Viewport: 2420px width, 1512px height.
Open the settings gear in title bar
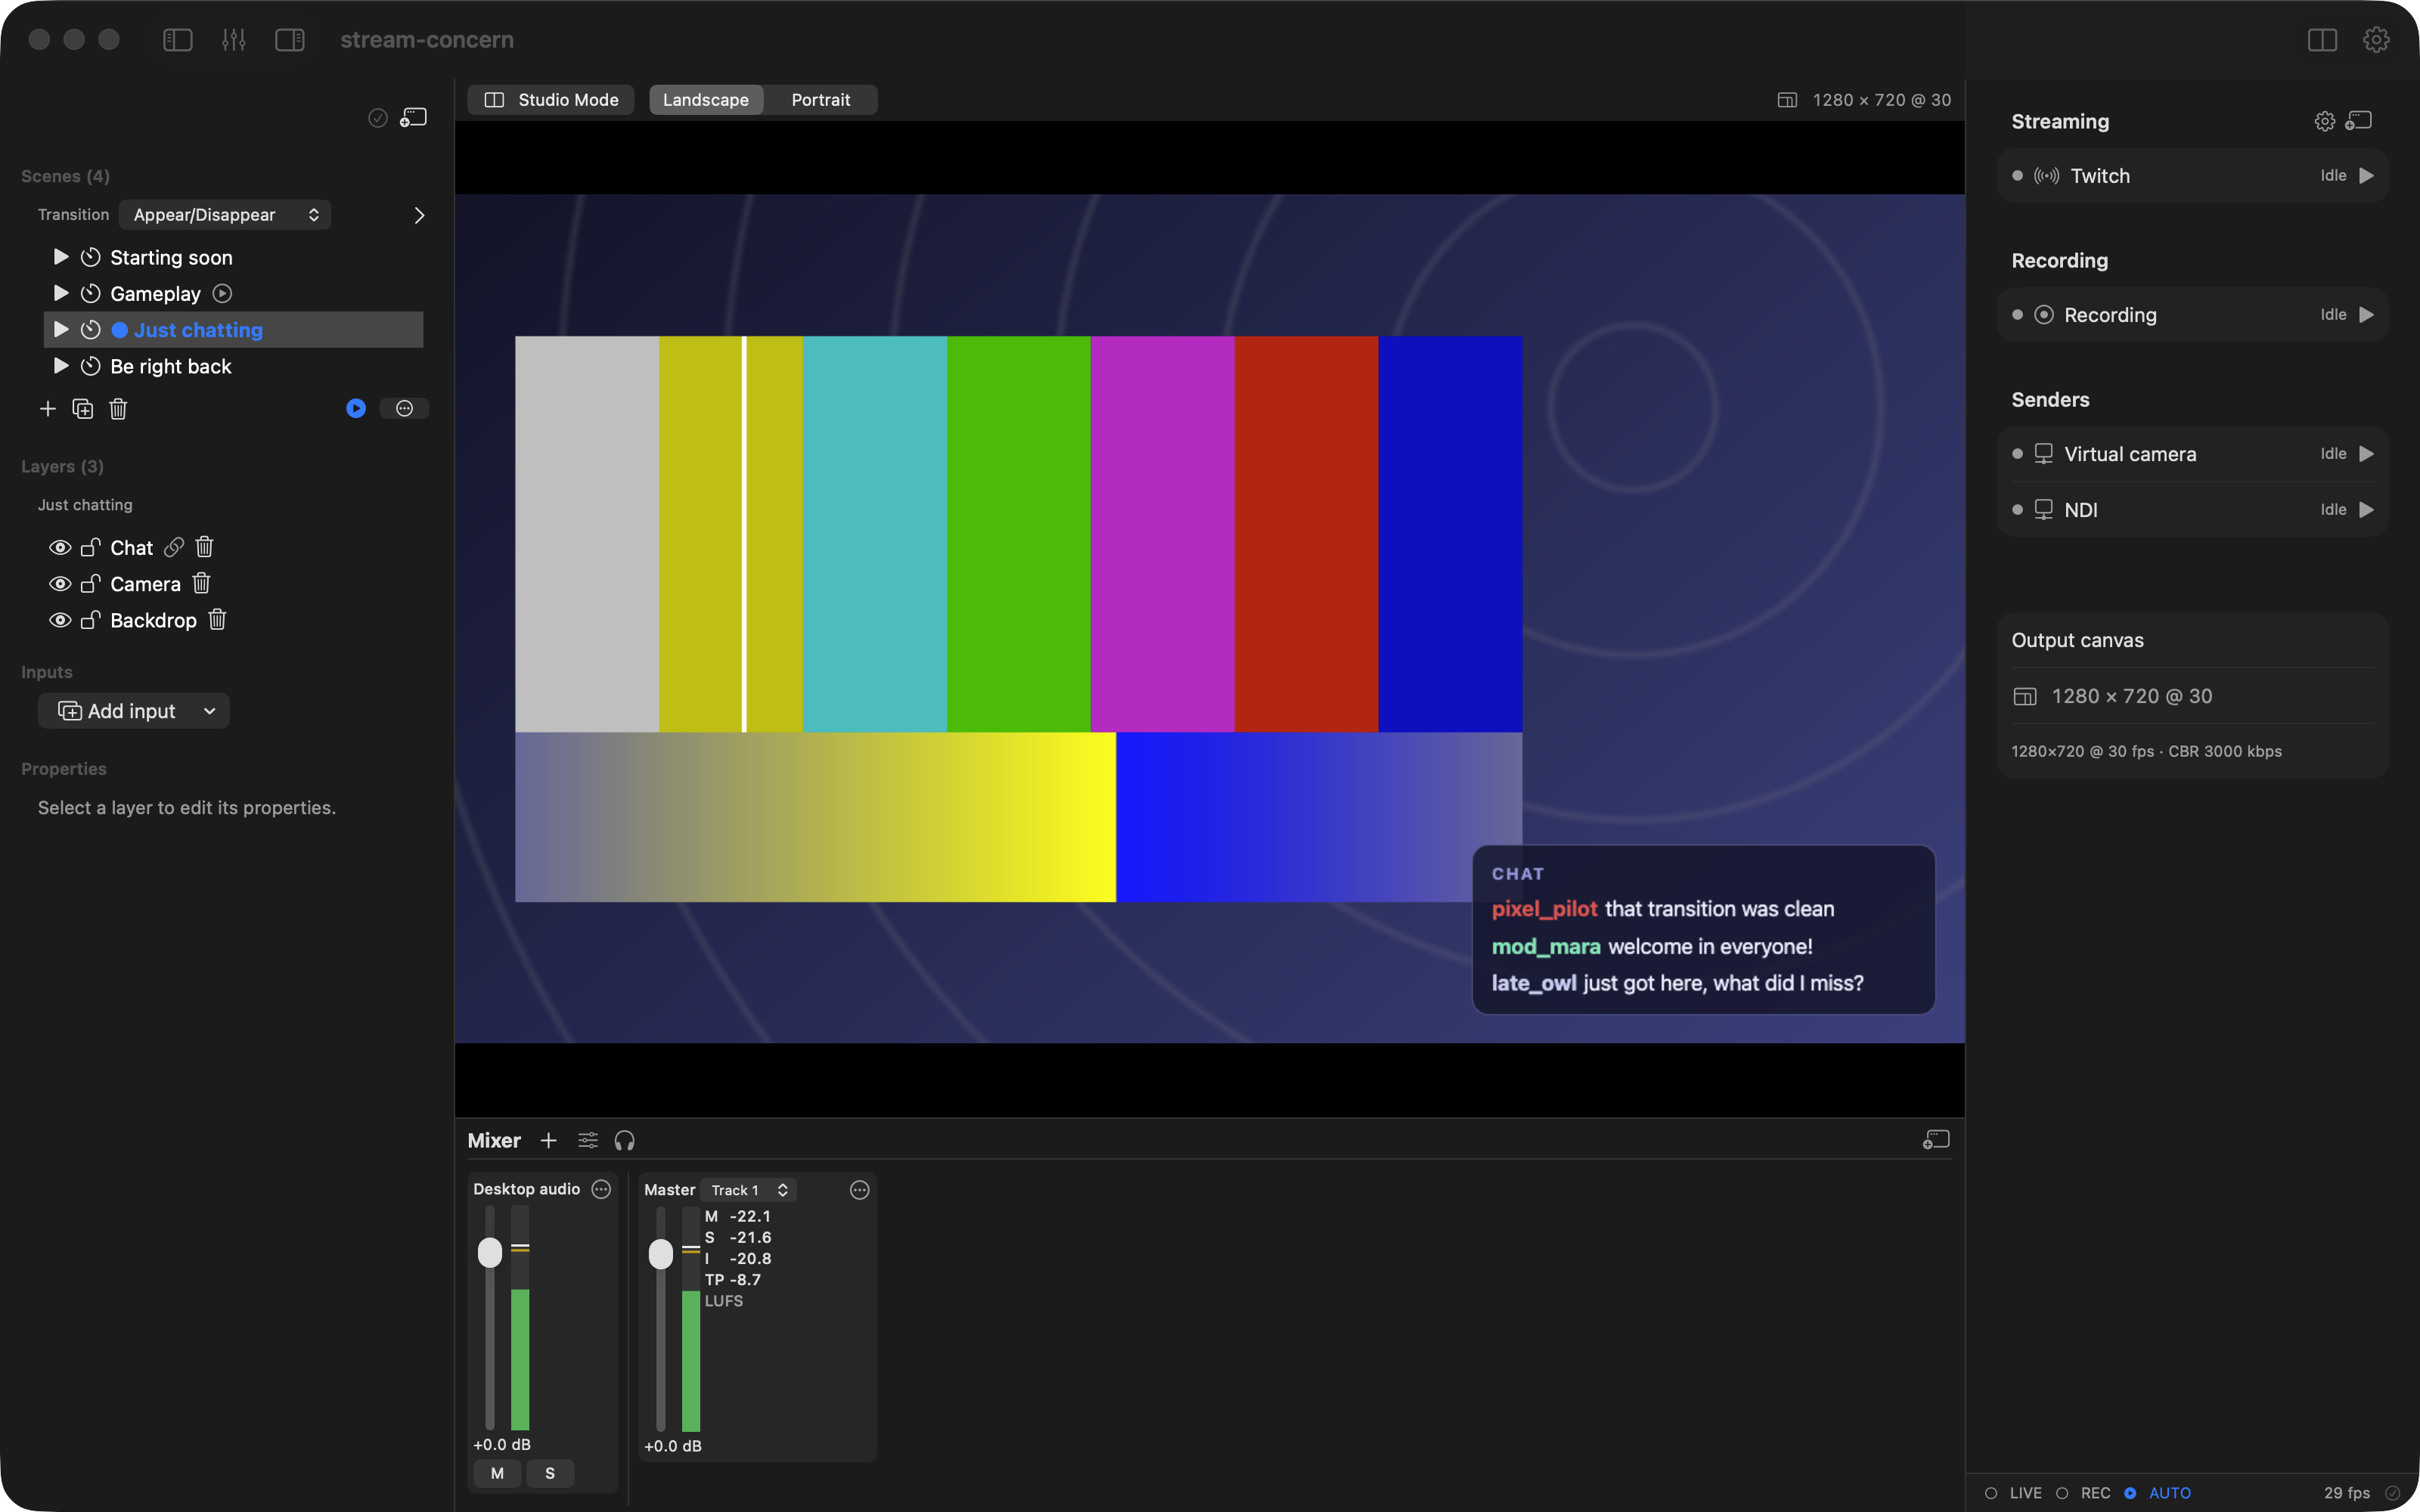[2376, 40]
